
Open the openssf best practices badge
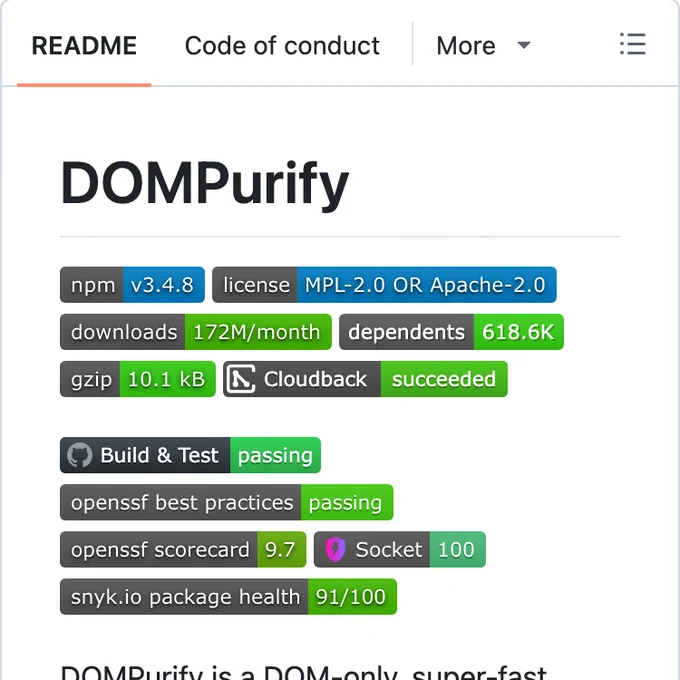[x=226, y=503]
